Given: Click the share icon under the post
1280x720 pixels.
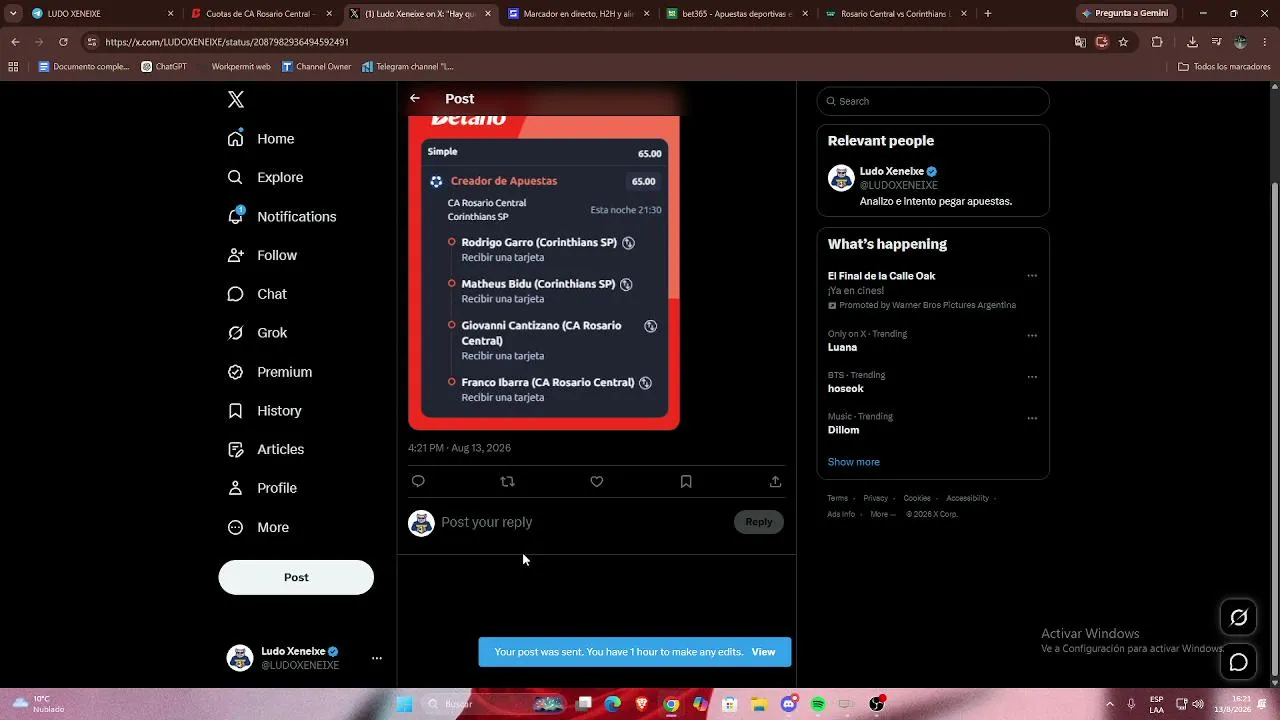Looking at the screenshot, I should pos(775,481).
